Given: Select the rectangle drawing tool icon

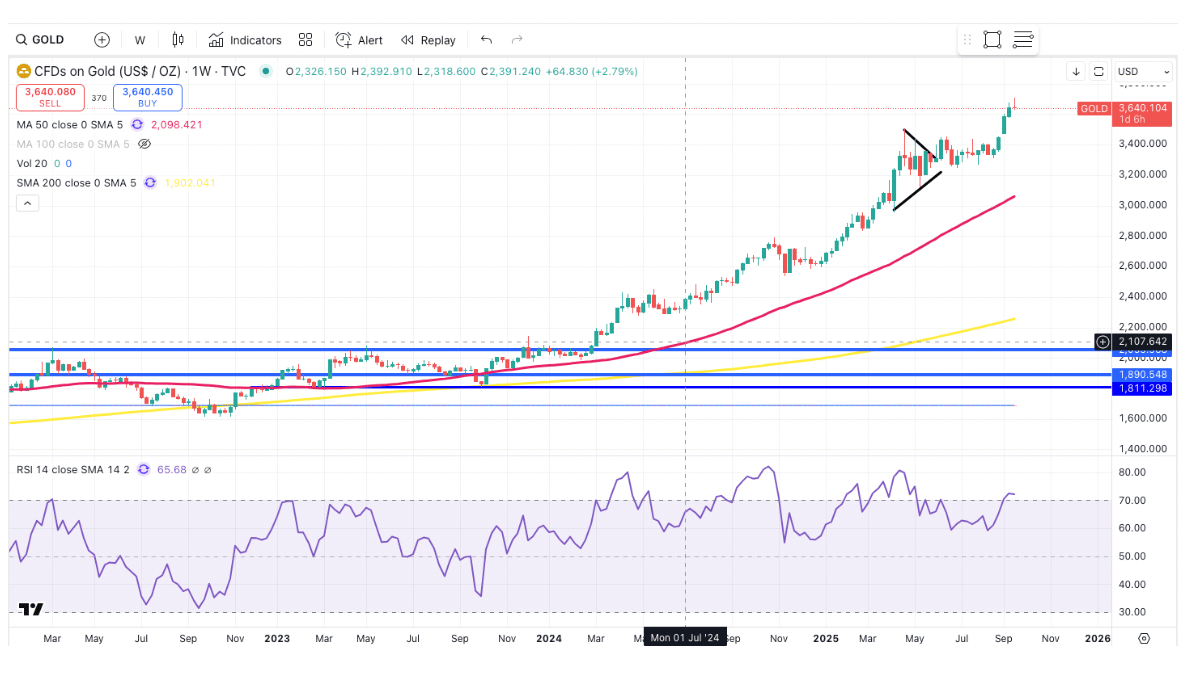Looking at the screenshot, I should click(x=992, y=40).
